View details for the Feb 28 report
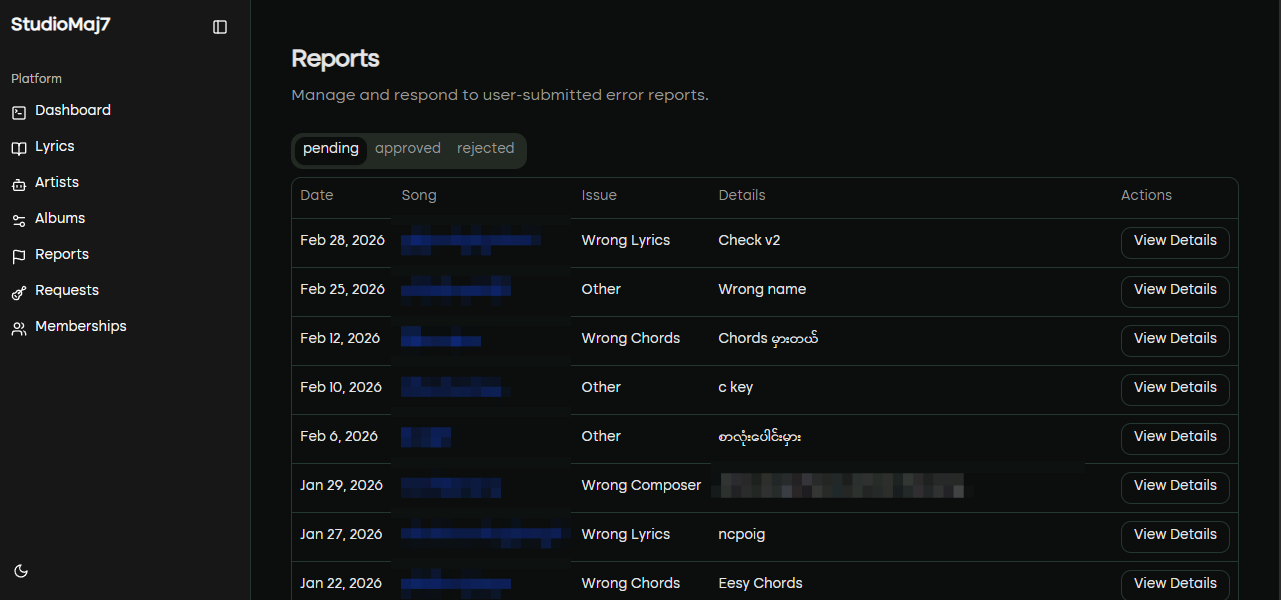The image size is (1281, 600). click(1175, 242)
